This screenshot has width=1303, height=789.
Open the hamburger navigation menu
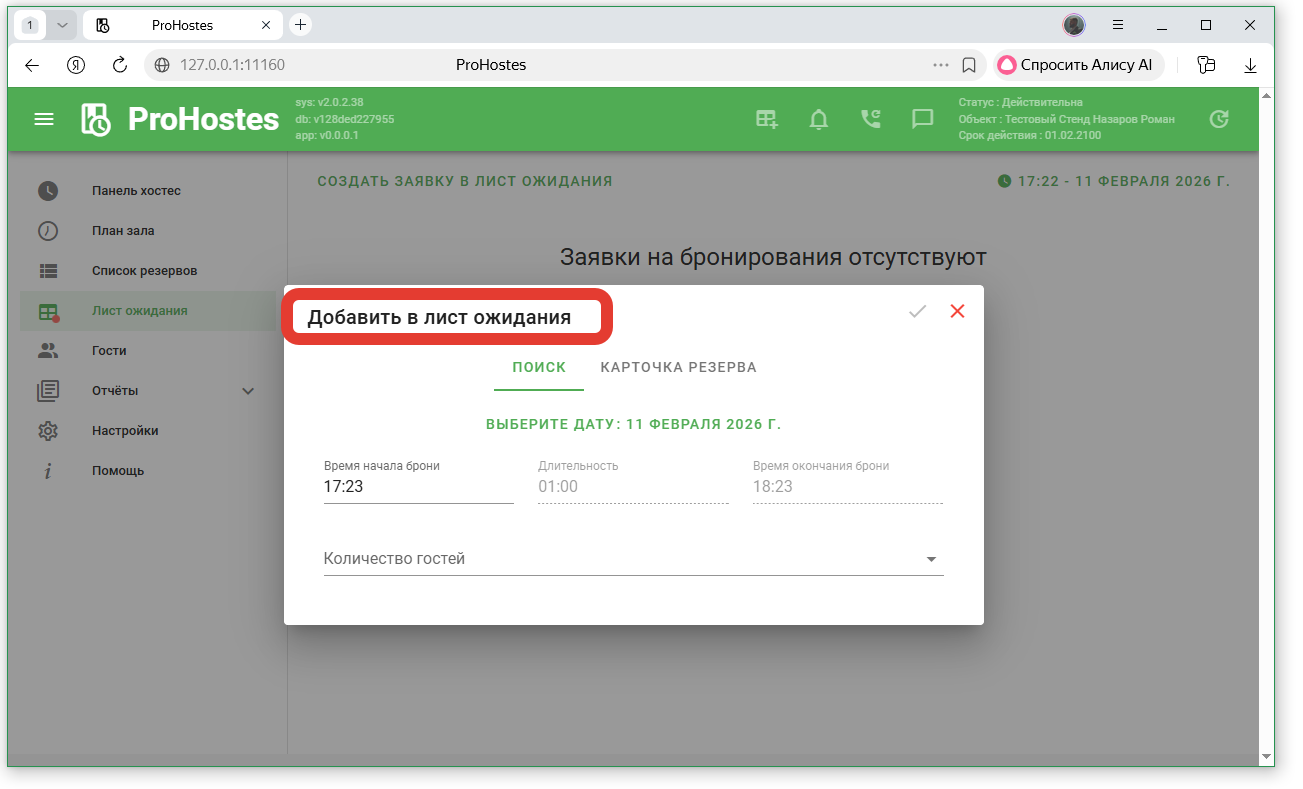(44, 119)
